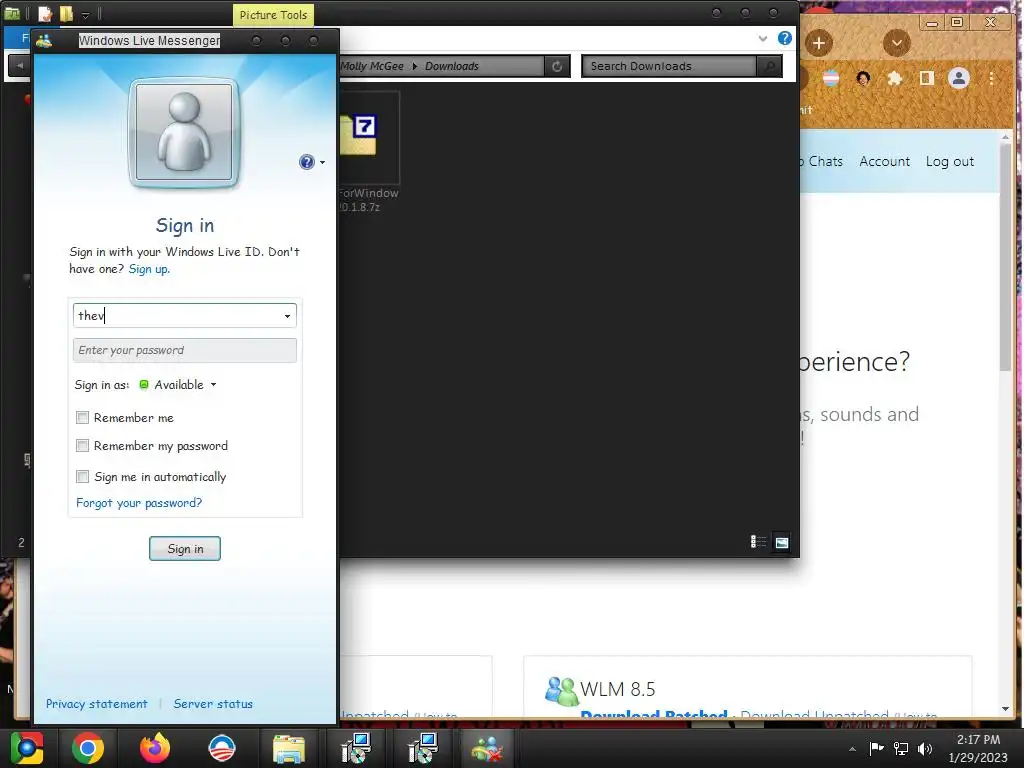Click the refresh button in Explorer address bar
The height and width of the screenshot is (768, 1024).
pos(557,66)
